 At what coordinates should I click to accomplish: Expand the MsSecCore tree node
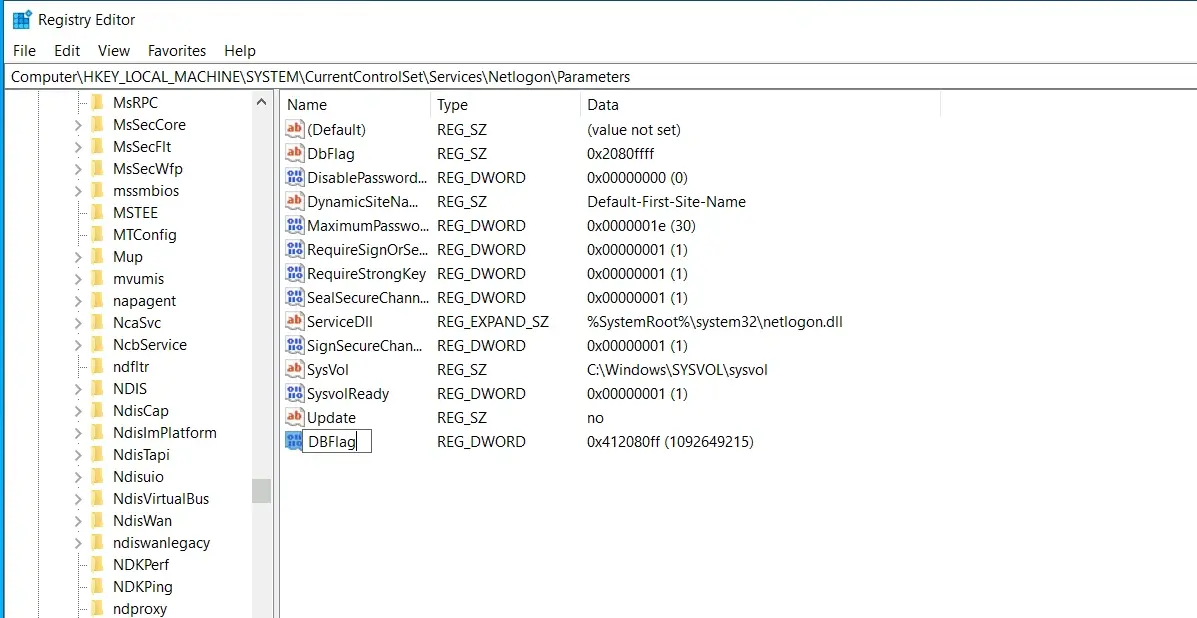coord(78,125)
